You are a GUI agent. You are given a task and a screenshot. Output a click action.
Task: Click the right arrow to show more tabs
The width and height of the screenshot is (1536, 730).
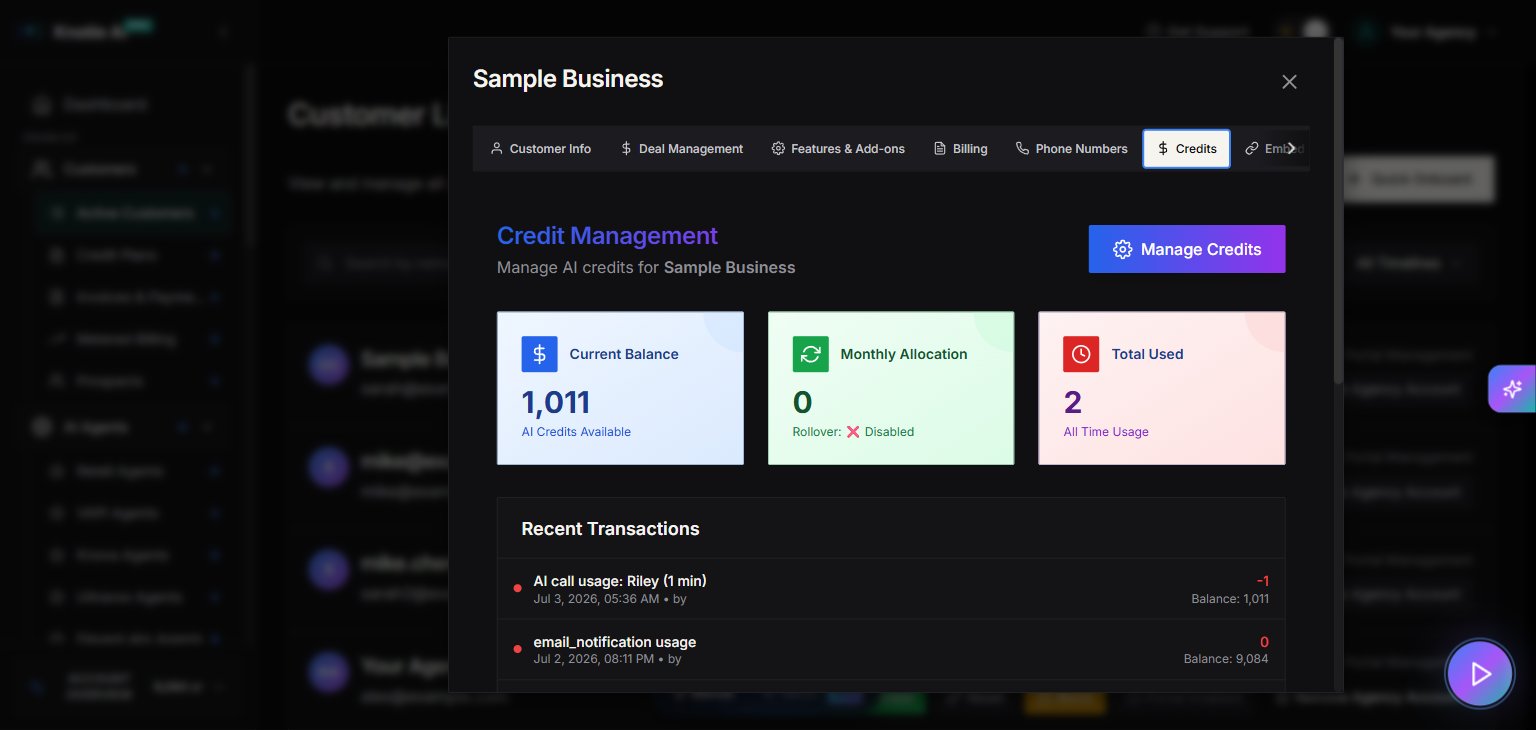click(1291, 148)
